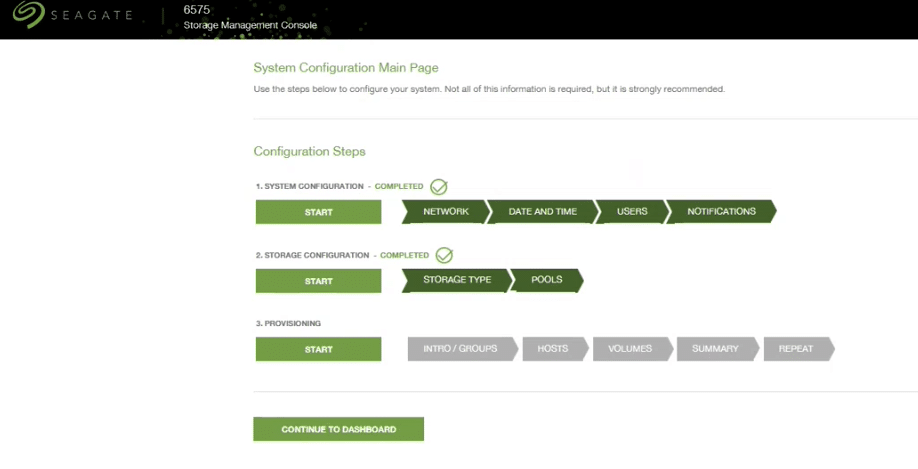
Task: Continue to Dashboard
Action: point(338,429)
